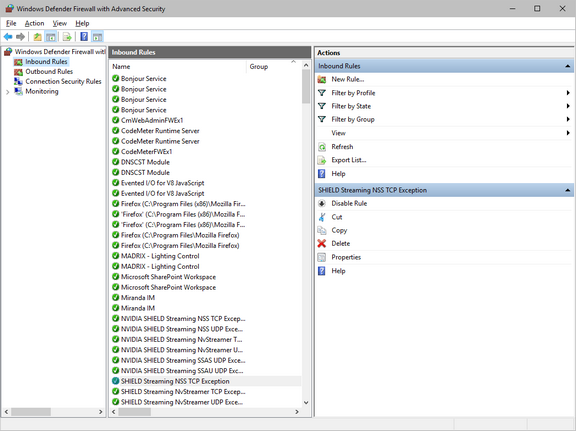Click Export List in Actions pane
This screenshot has height=431, width=576.
[349, 160]
